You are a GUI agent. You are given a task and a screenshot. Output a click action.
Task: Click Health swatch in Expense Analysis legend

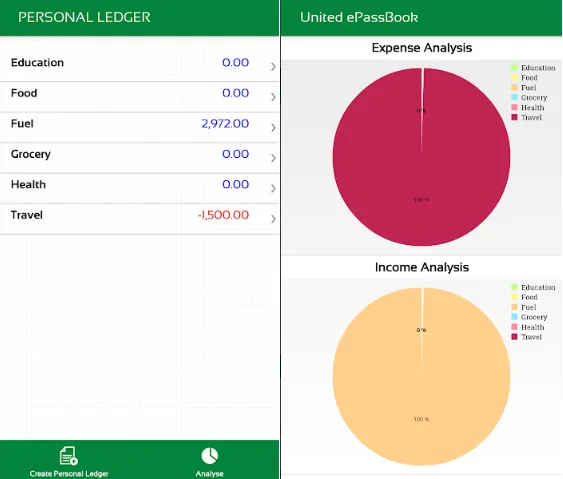[514, 107]
